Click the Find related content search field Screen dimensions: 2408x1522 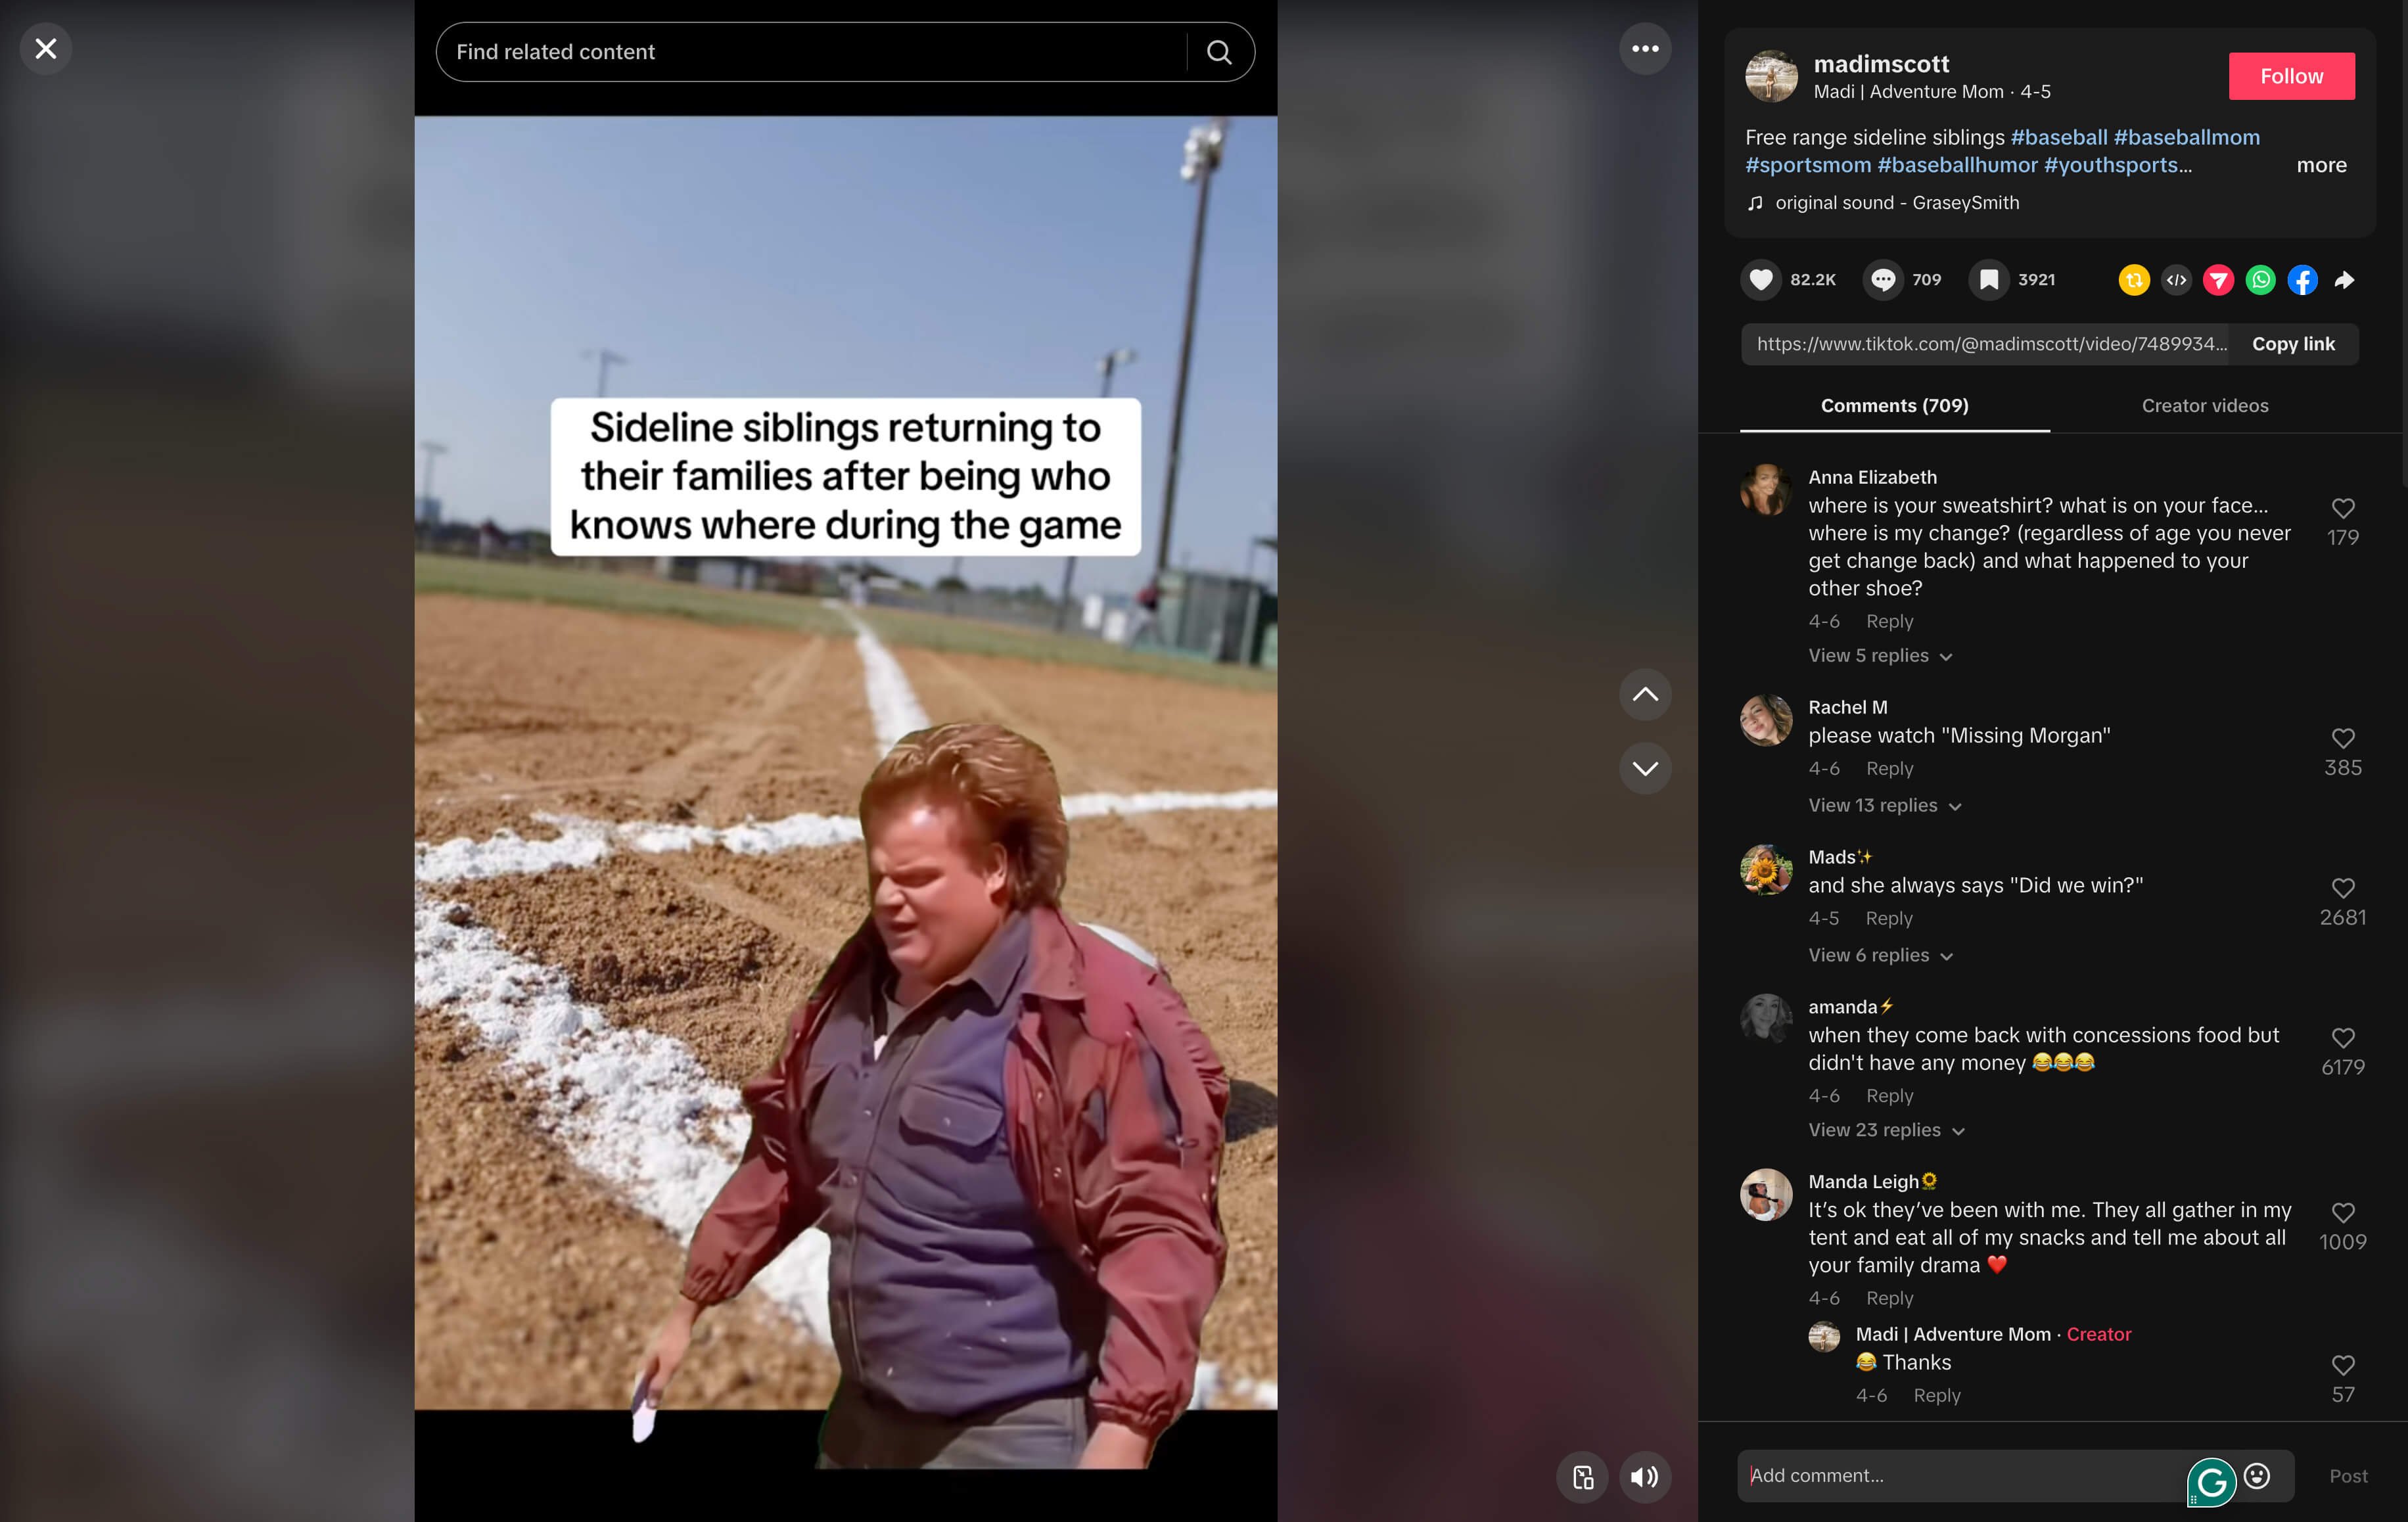(810, 52)
